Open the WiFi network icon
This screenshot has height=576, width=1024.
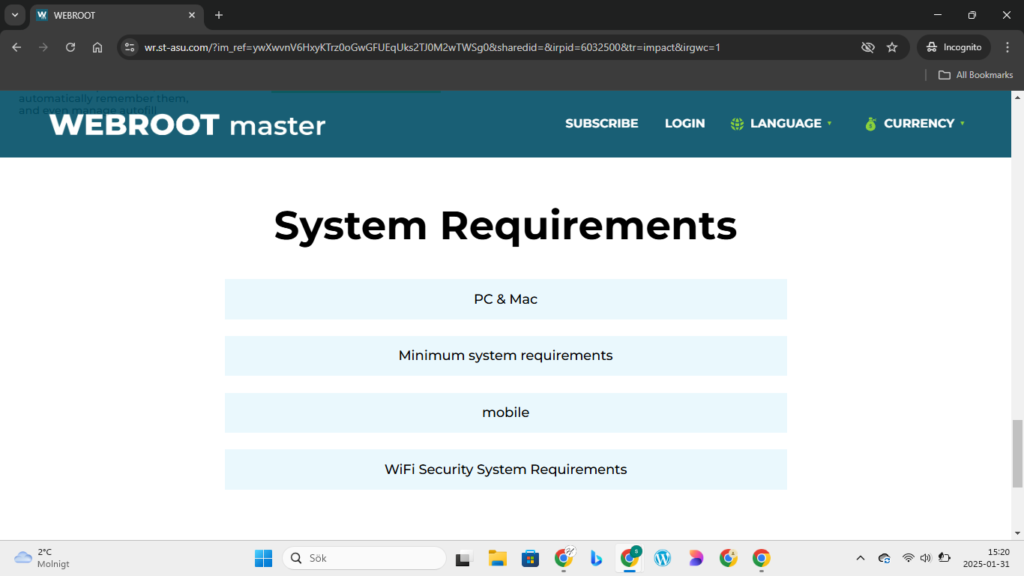908,558
